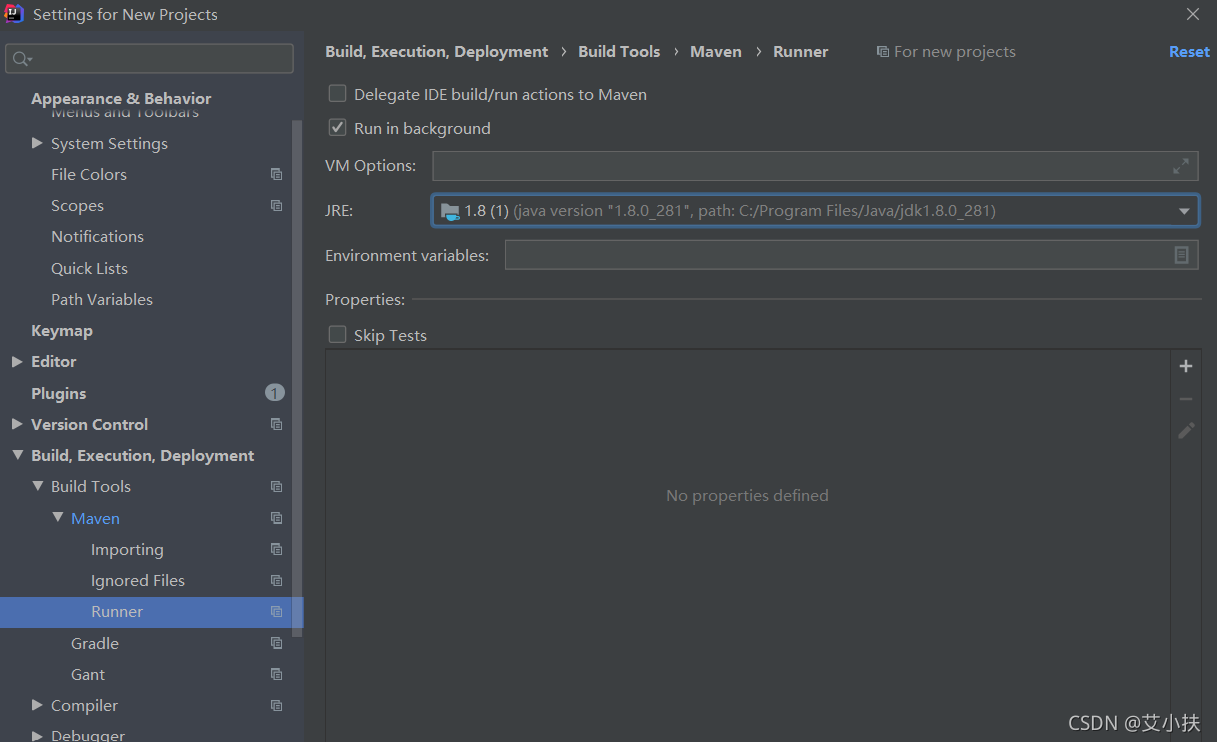
Task: Click the project-level icon beside Maven
Action: click(277, 518)
